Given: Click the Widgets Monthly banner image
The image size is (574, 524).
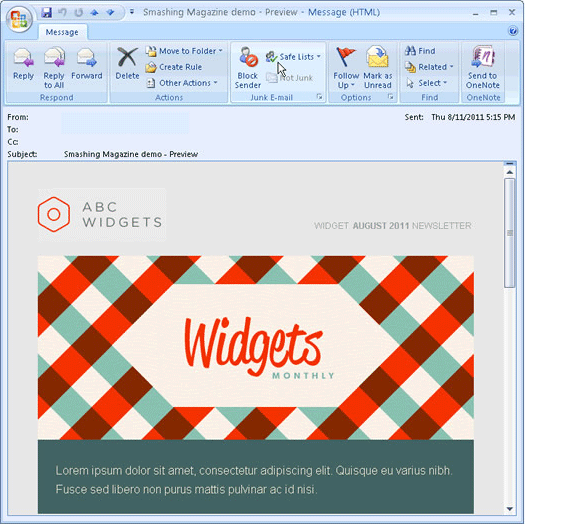Looking at the screenshot, I should (256, 348).
